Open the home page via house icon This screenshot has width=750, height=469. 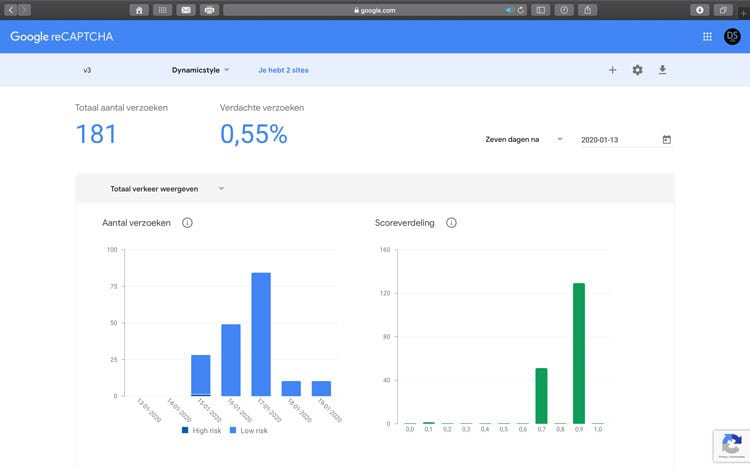tap(139, 10)
